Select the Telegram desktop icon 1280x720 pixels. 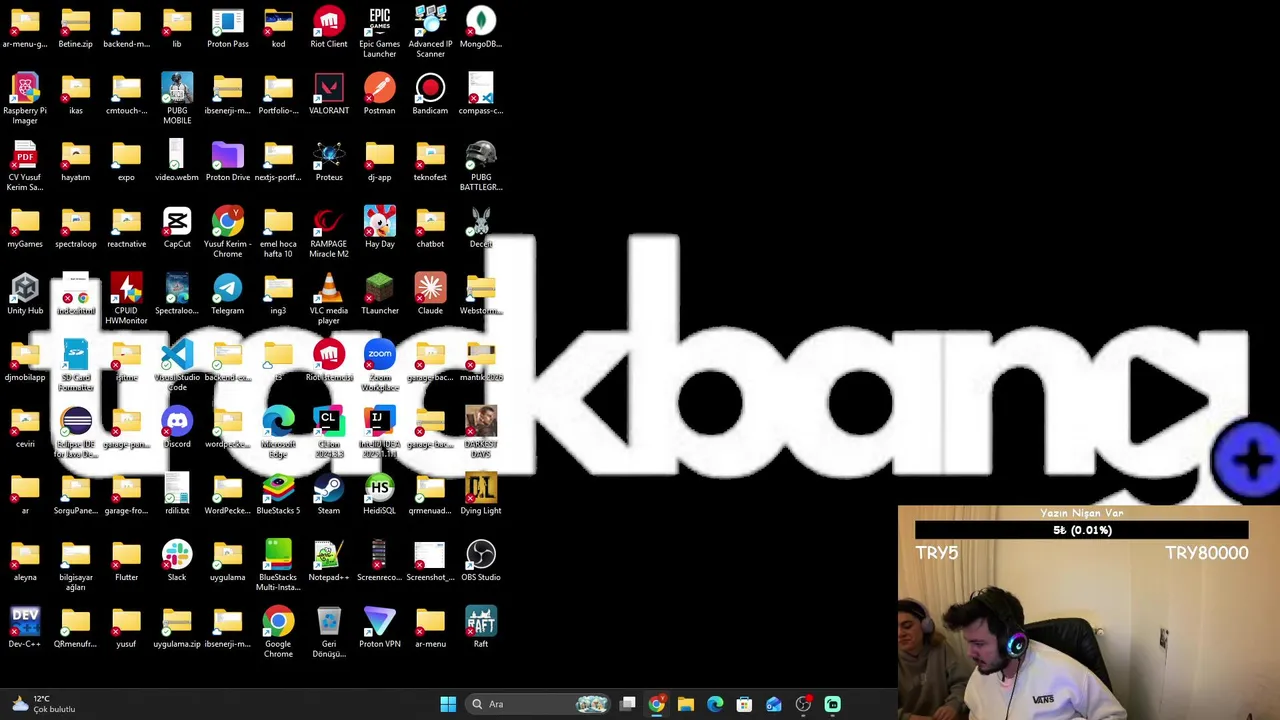click(x=228, y=295)
